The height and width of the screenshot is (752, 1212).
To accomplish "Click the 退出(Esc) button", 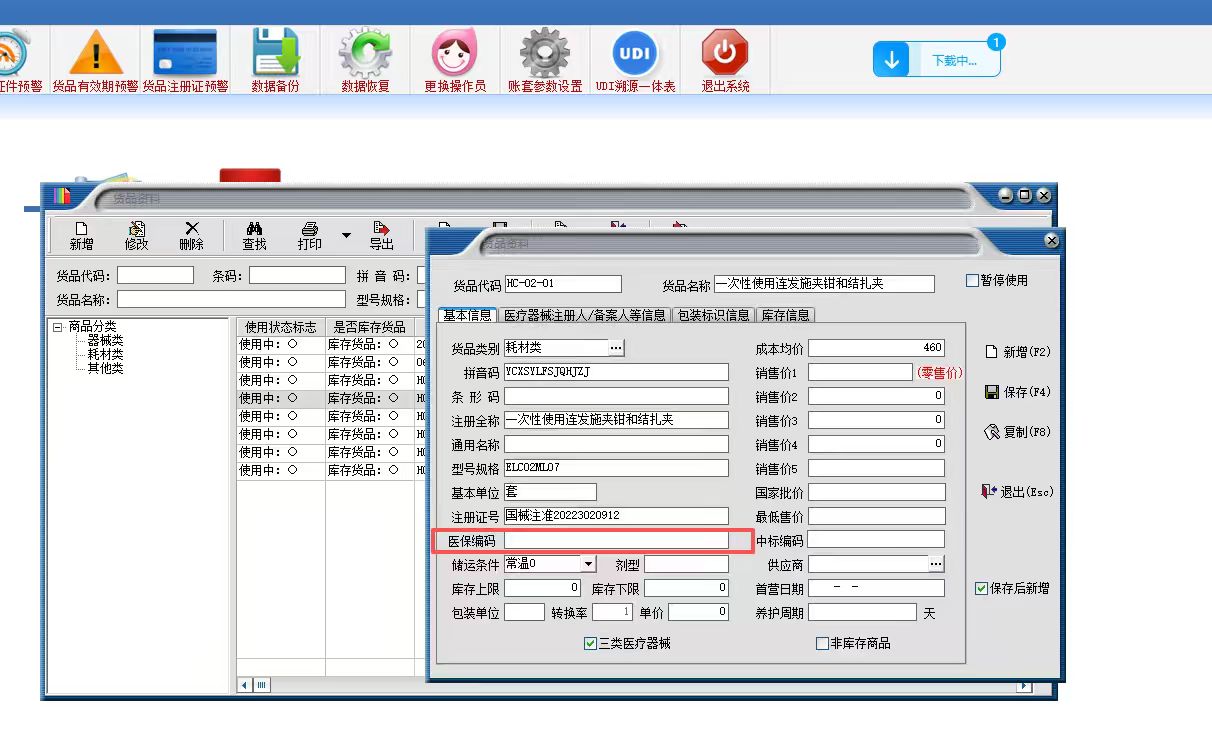I will click(1018, 492).
